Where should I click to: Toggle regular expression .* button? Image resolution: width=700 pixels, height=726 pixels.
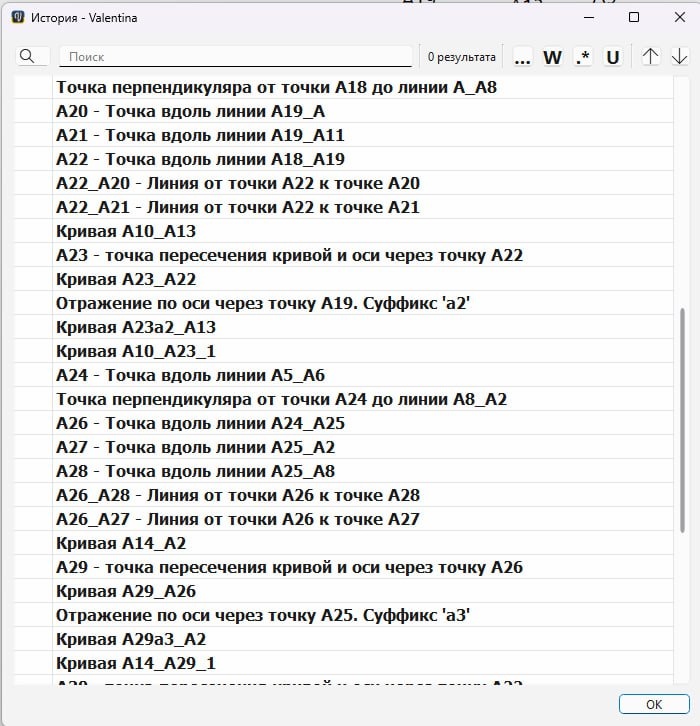tap(583, 57)
